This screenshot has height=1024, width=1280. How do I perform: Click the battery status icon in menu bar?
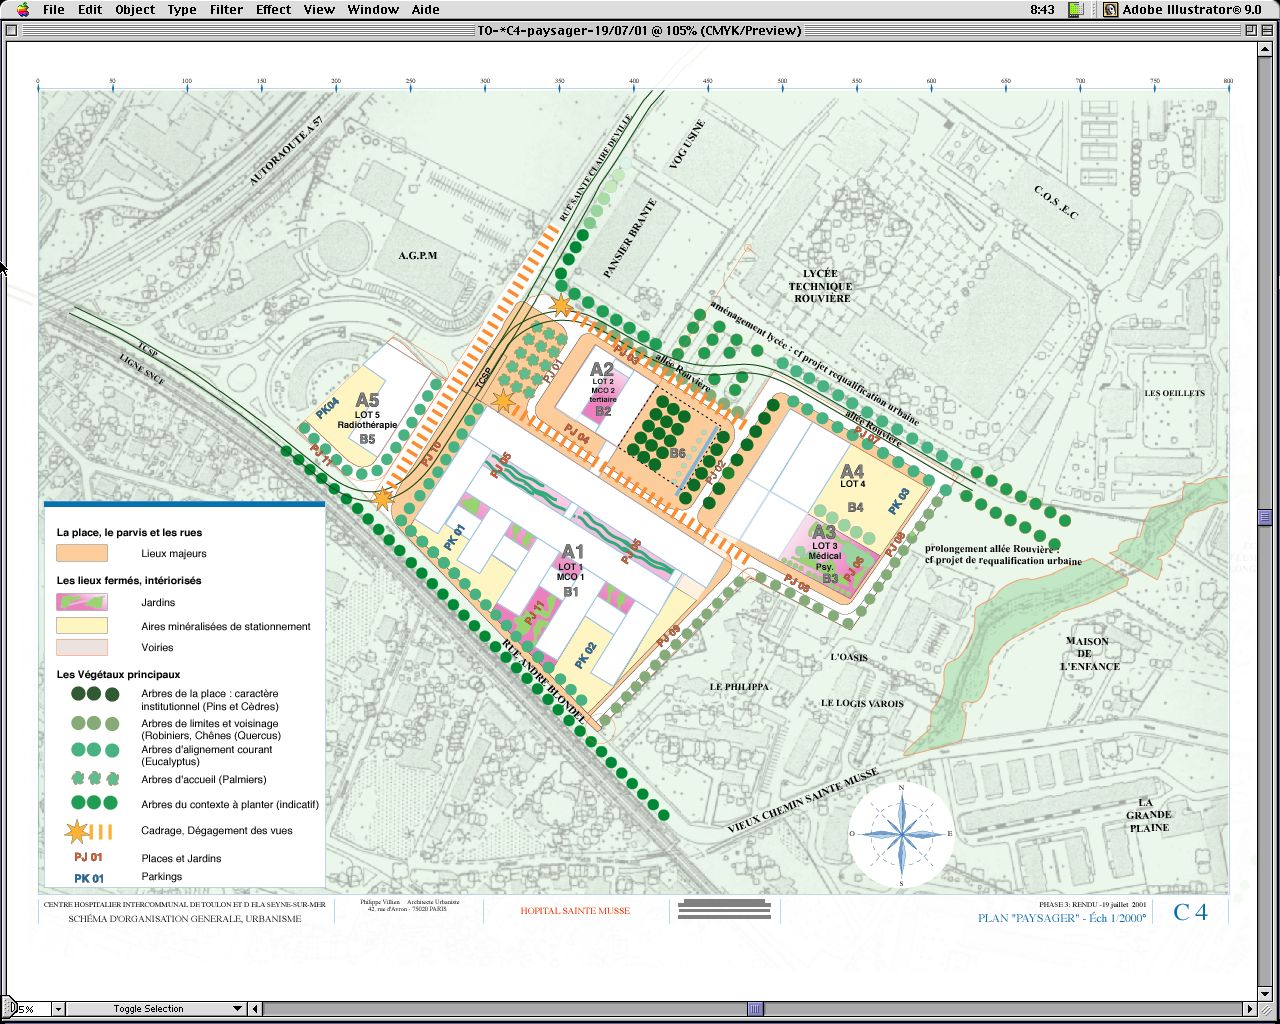tap(1076, 10)
